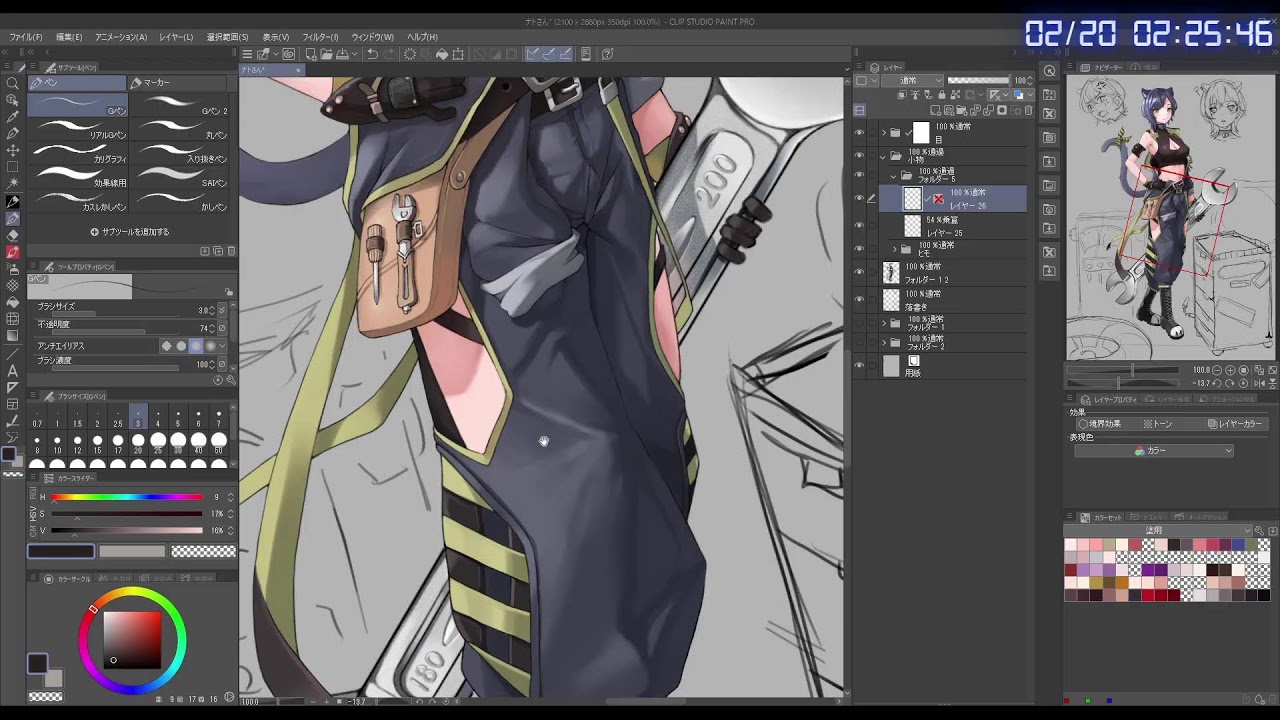Select the カリグラフィ brush

[79, 153]
